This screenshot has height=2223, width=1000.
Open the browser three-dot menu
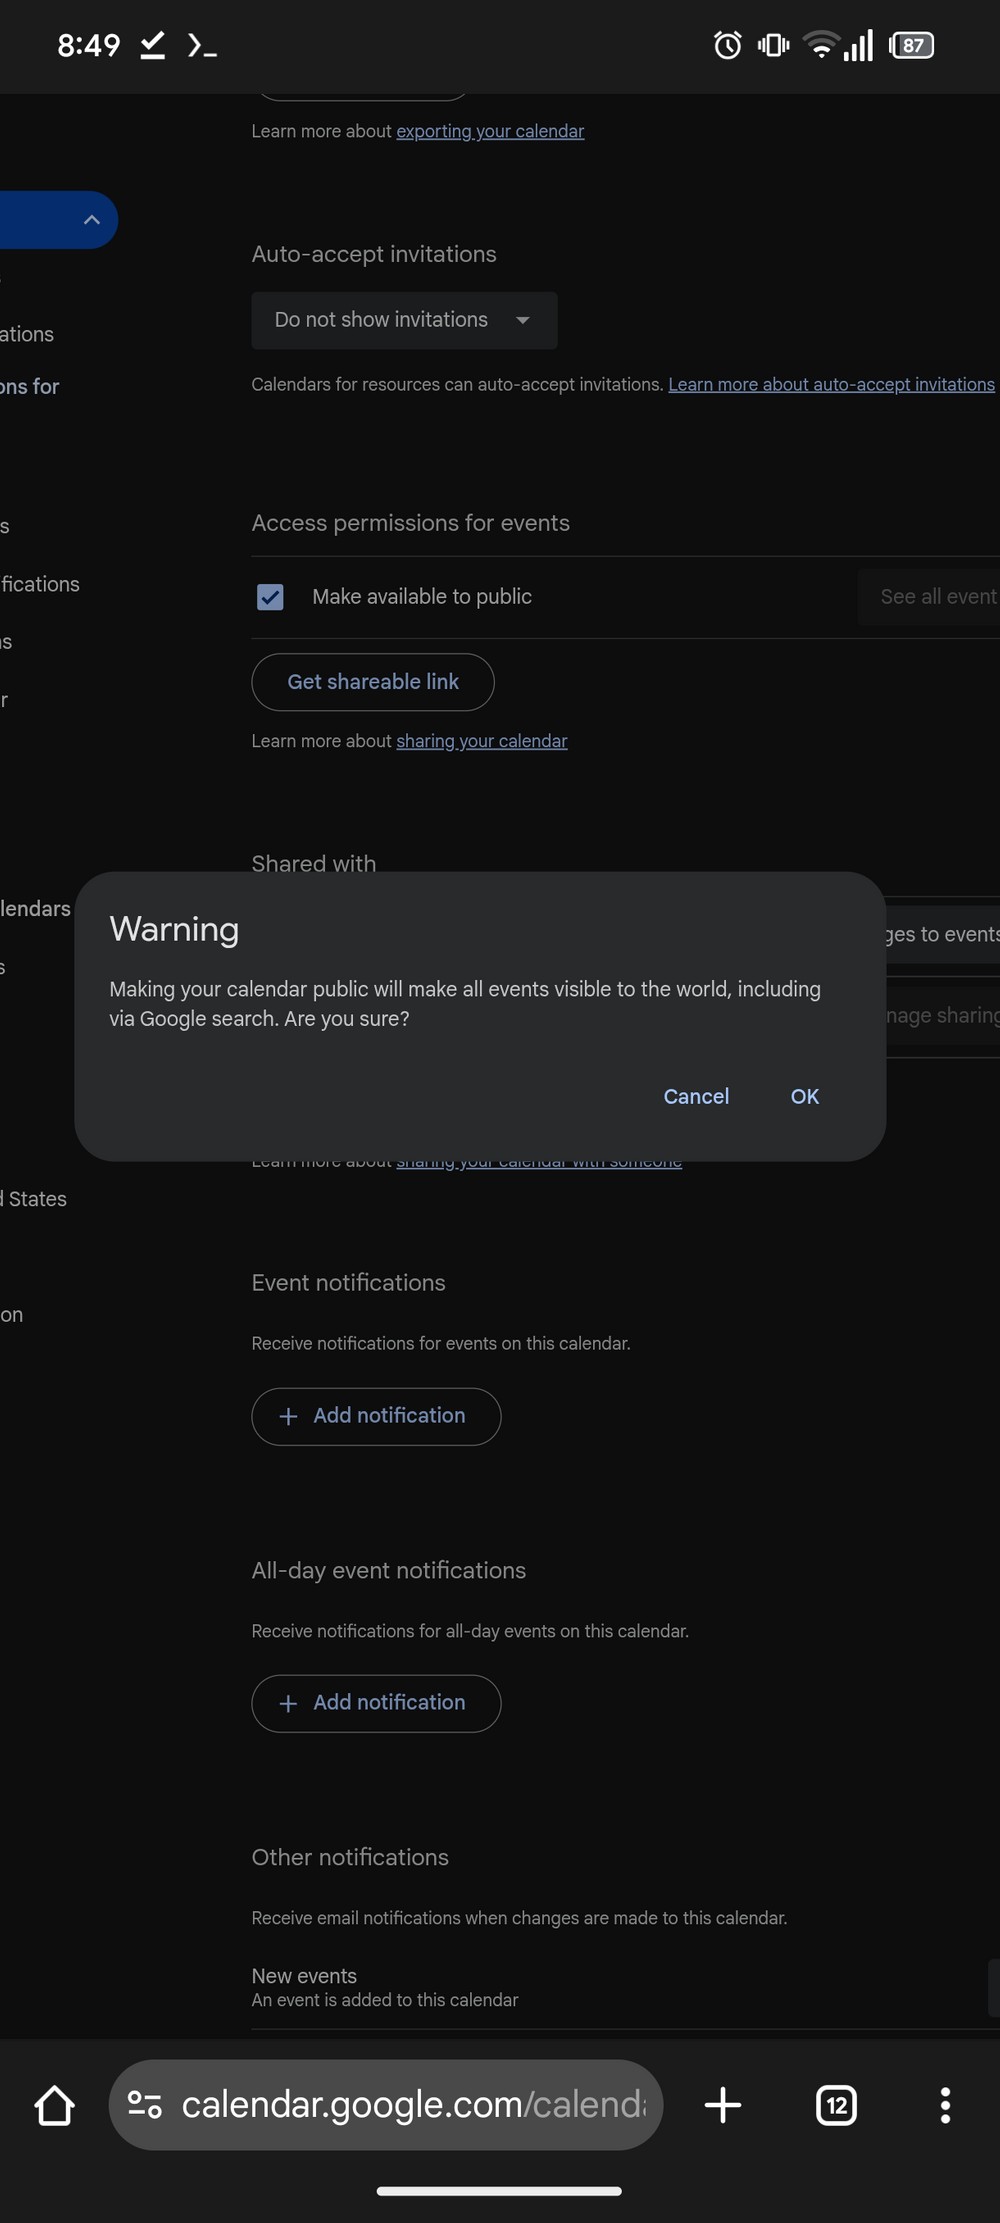pyautogui.click(x=944, y=2105)
